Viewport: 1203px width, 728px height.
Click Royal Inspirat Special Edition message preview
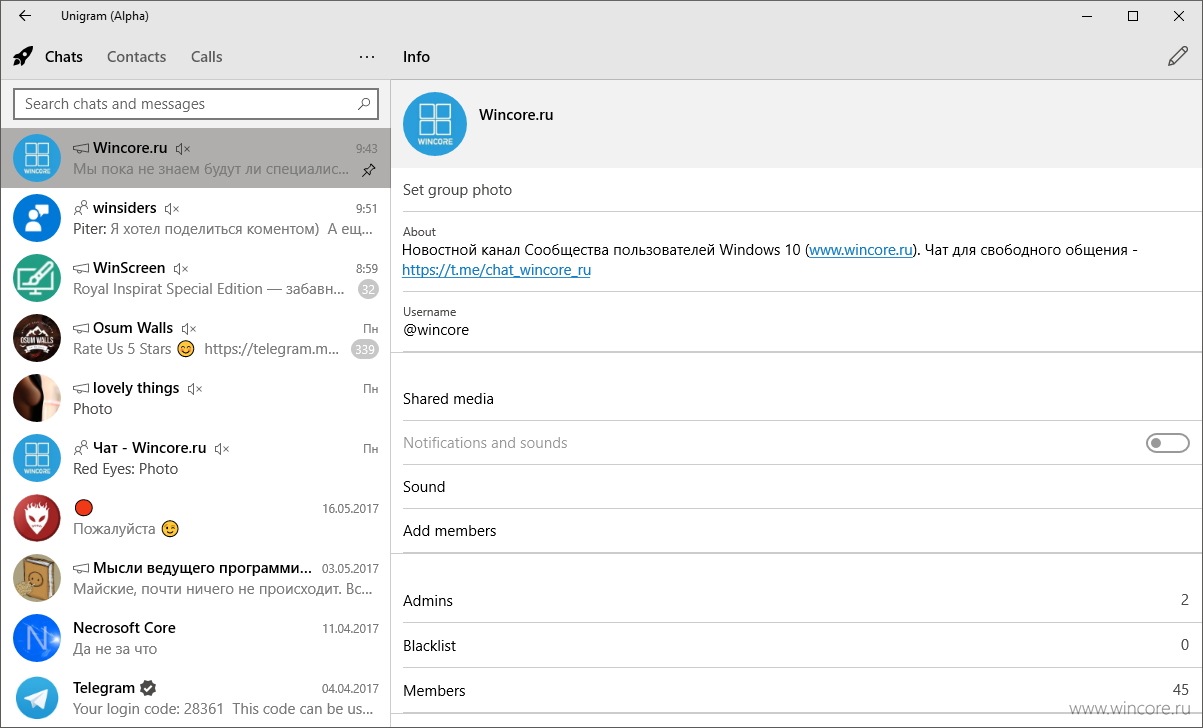(x=211, y=289)
